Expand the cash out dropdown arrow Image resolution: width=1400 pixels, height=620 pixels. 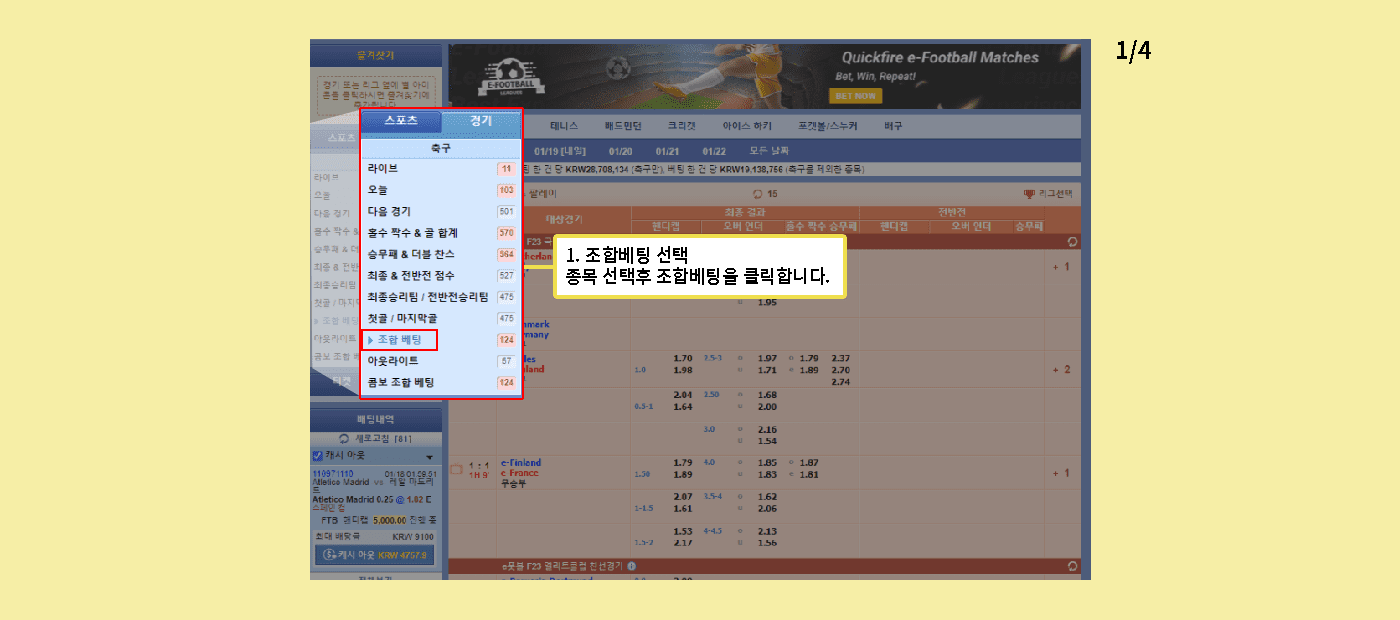[429, 457]
